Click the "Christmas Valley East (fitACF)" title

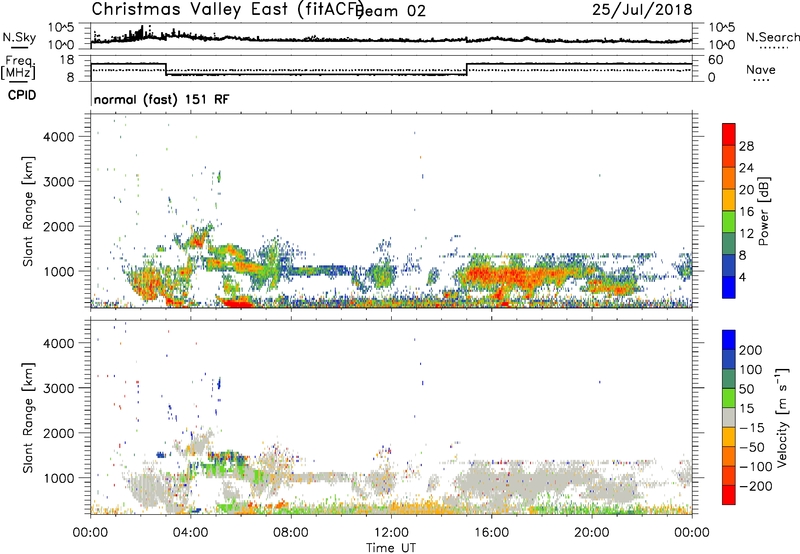(228, 9)
